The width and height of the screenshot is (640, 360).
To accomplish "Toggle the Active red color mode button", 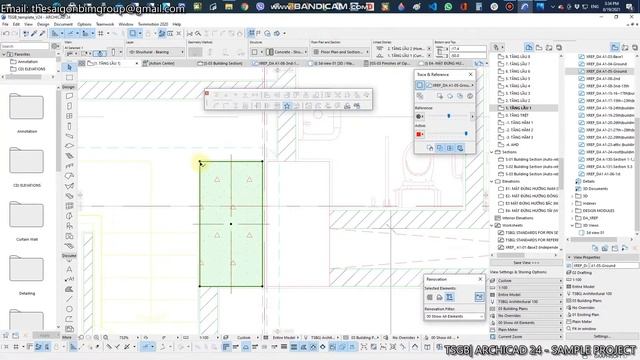I will [420, 134].
